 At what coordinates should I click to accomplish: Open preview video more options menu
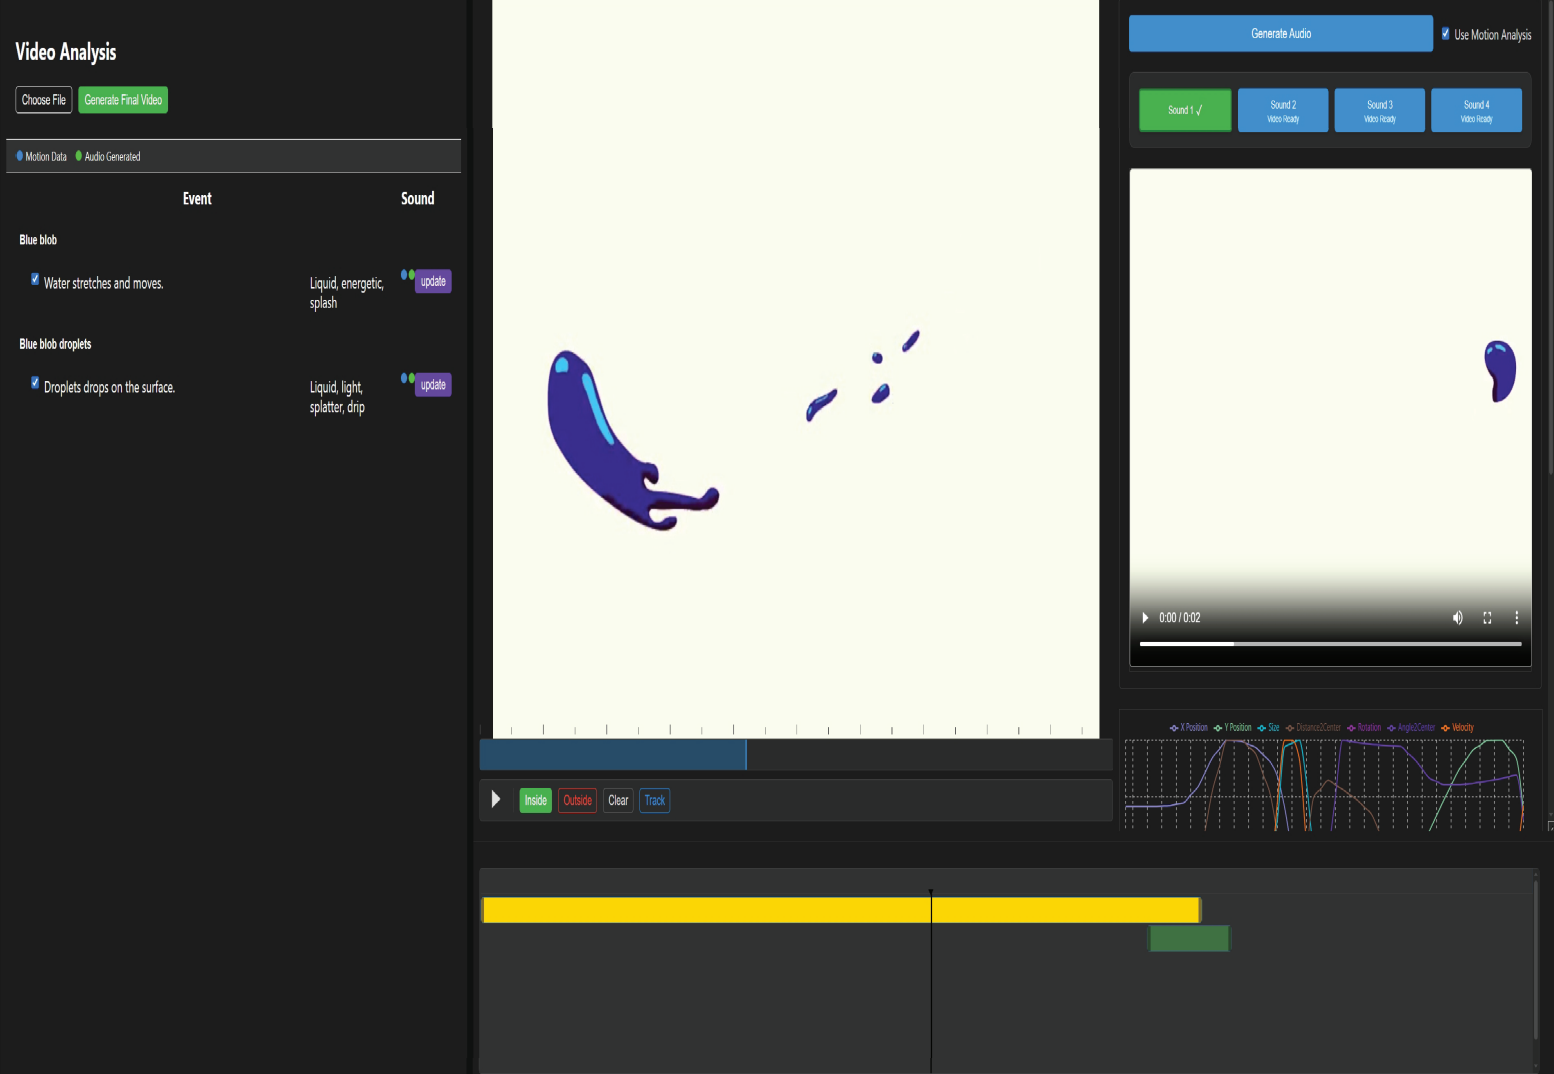pos(1516,618)
